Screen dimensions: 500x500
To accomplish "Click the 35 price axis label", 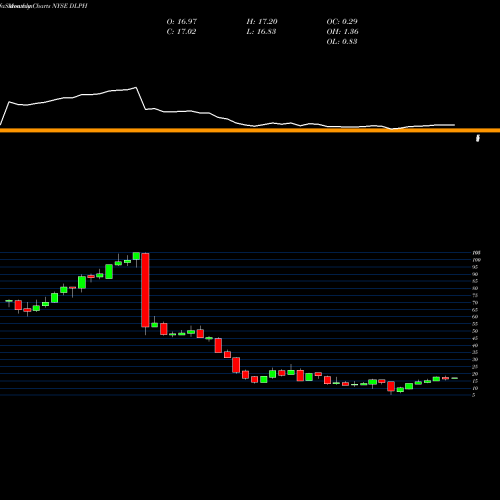I will click(475, 352).
